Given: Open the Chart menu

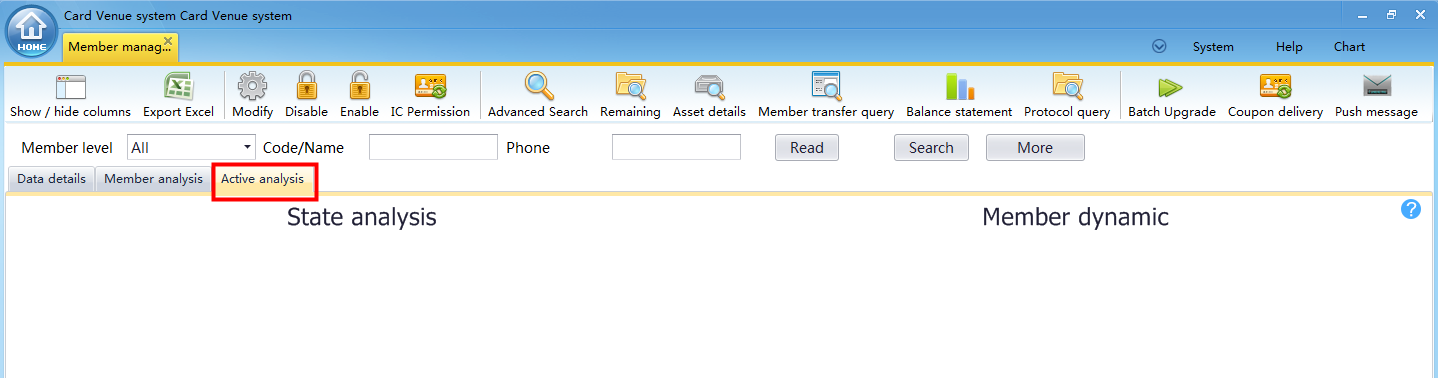Looking at the screenshot, I should click(x=1349, y=47).
